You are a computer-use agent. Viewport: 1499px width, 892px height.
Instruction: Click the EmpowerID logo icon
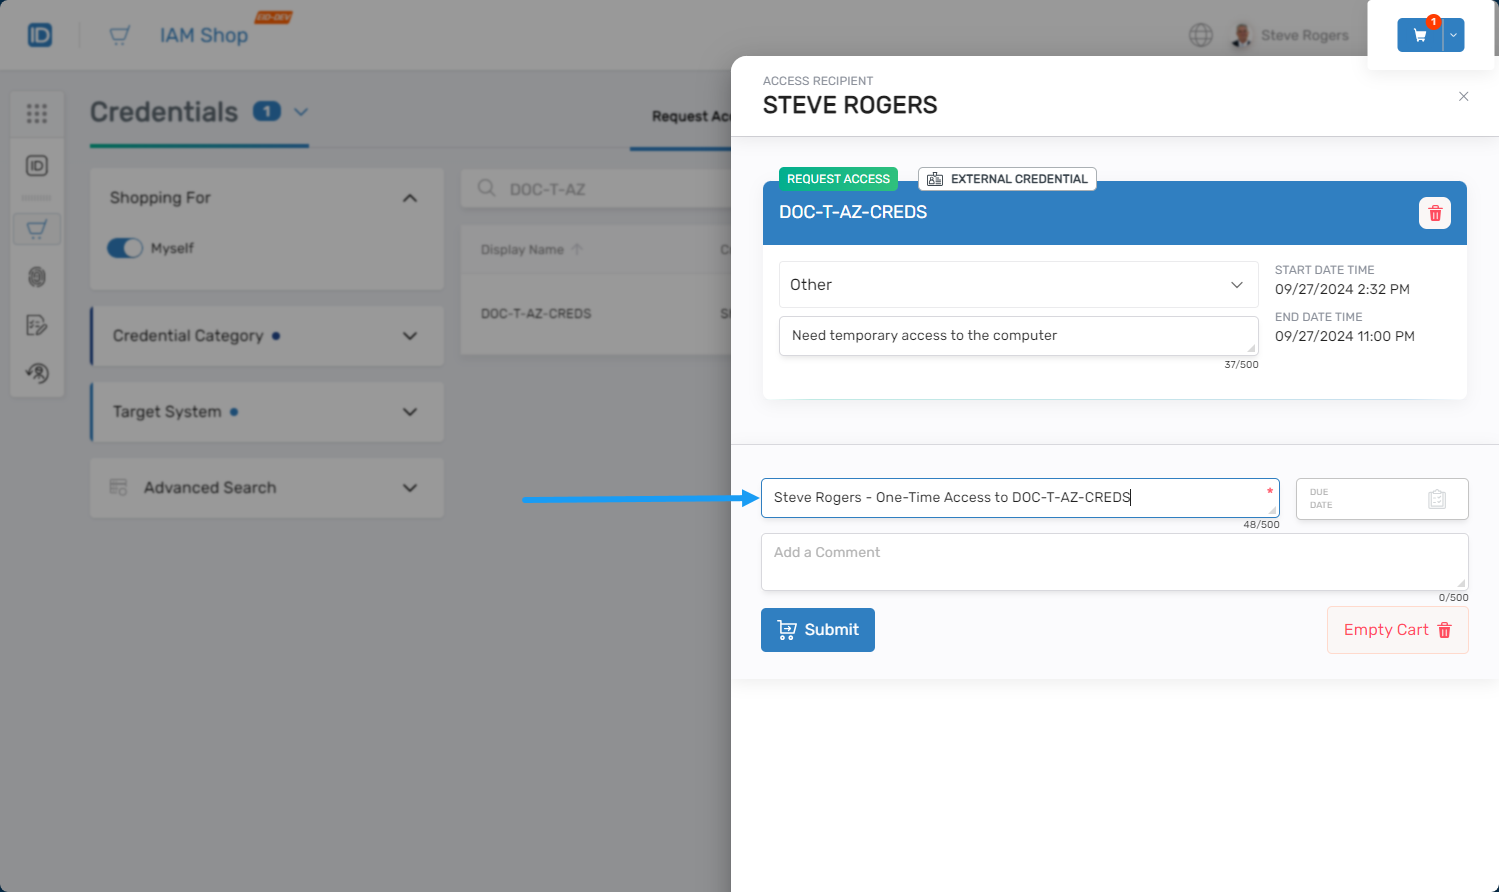40,36
